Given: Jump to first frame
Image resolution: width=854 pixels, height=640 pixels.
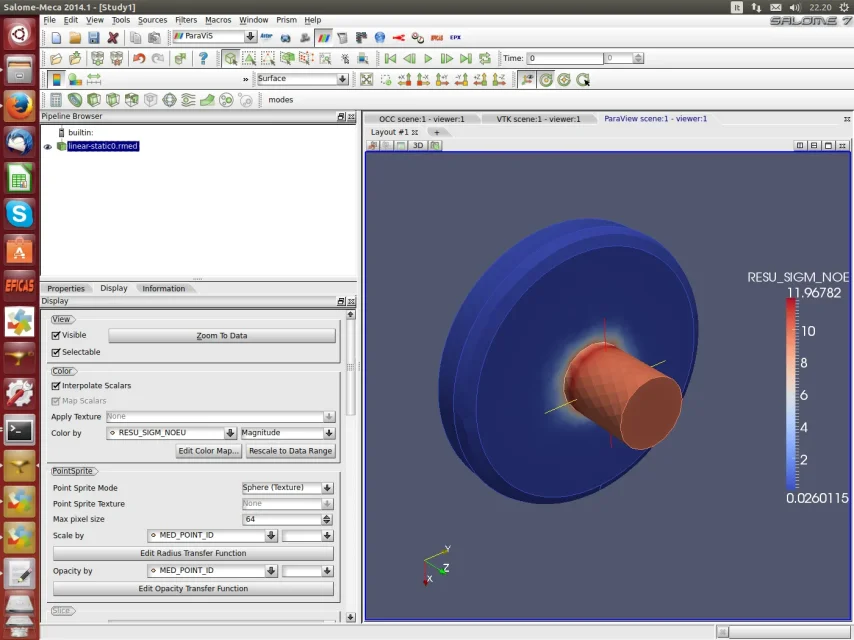Looking at the screenshot, I should coord(390,58).
